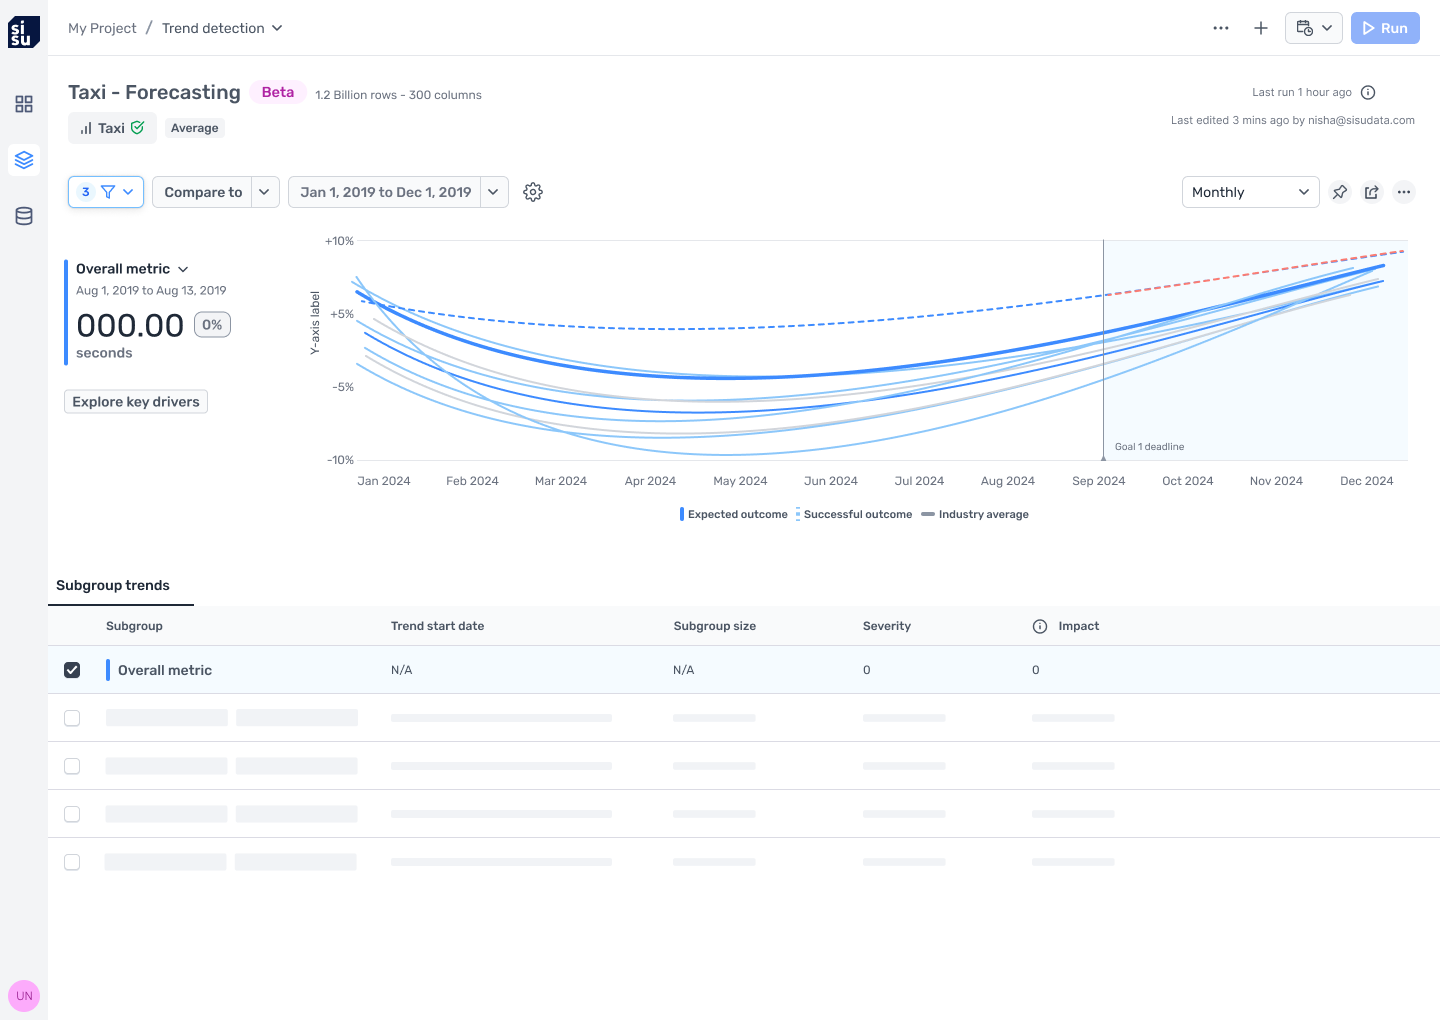The image size is (1440, 1024).
Task: Click the 000.00 metric value
Action: [x=130, y=326]
